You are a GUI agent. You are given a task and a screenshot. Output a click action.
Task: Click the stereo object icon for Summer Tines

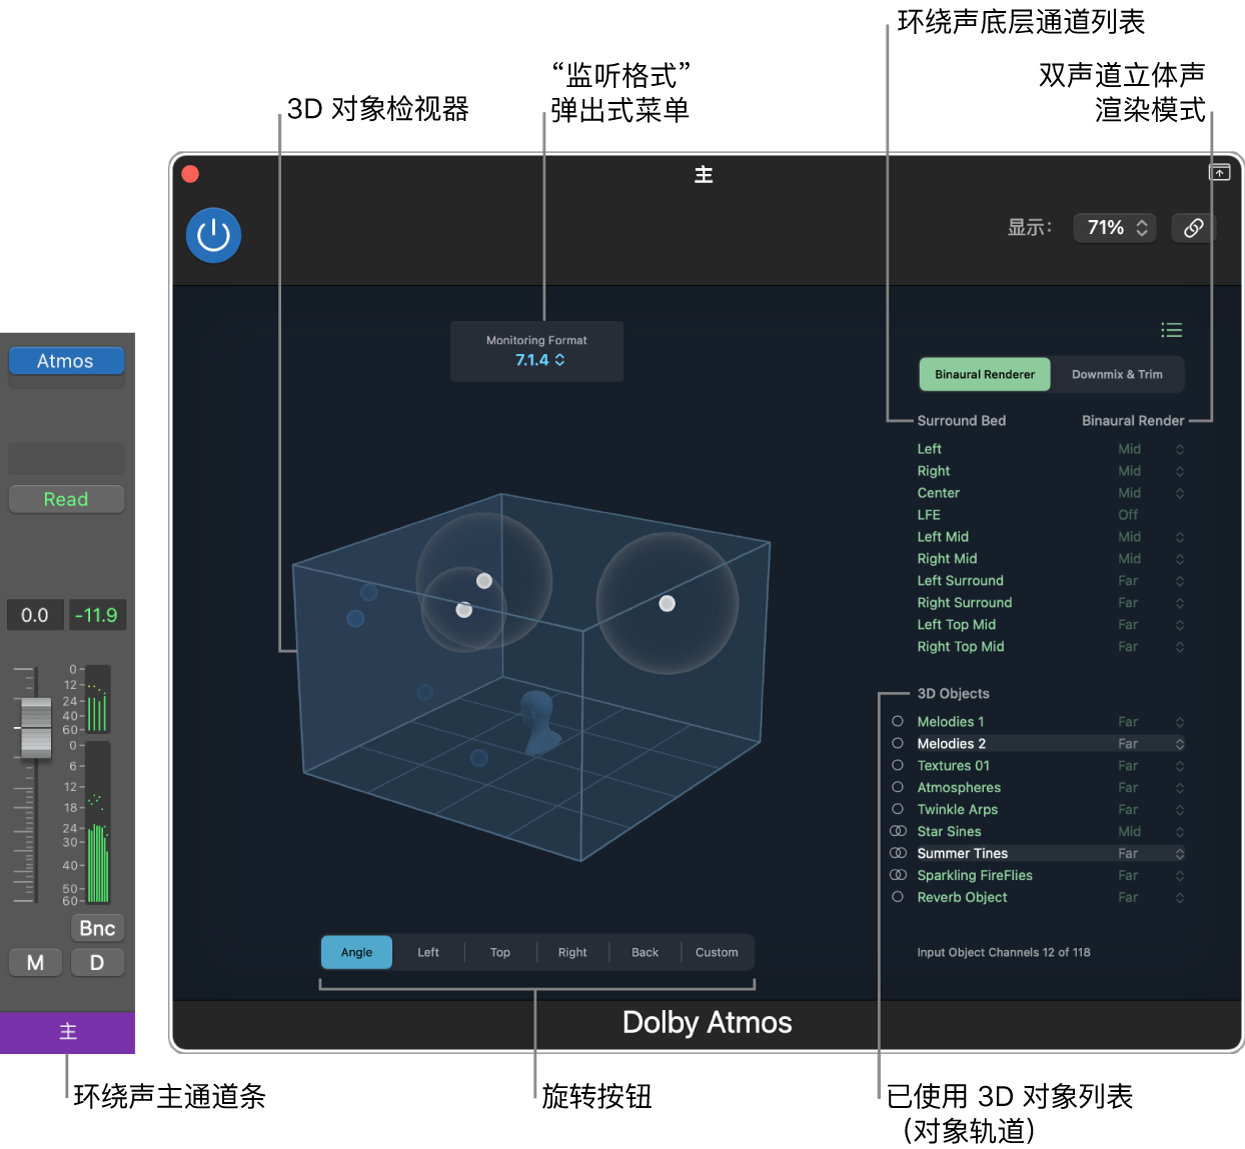898,853
